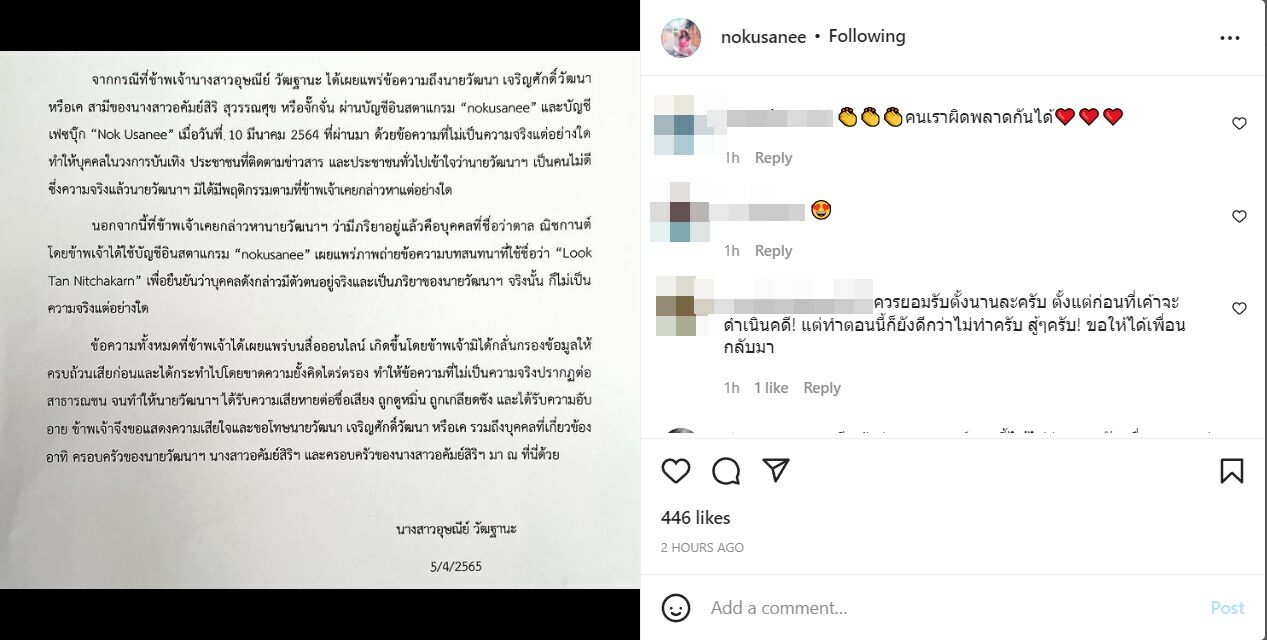Open the three-dot more options menu
This screenshot has height=640, width=1267.
coord(1230,38)
